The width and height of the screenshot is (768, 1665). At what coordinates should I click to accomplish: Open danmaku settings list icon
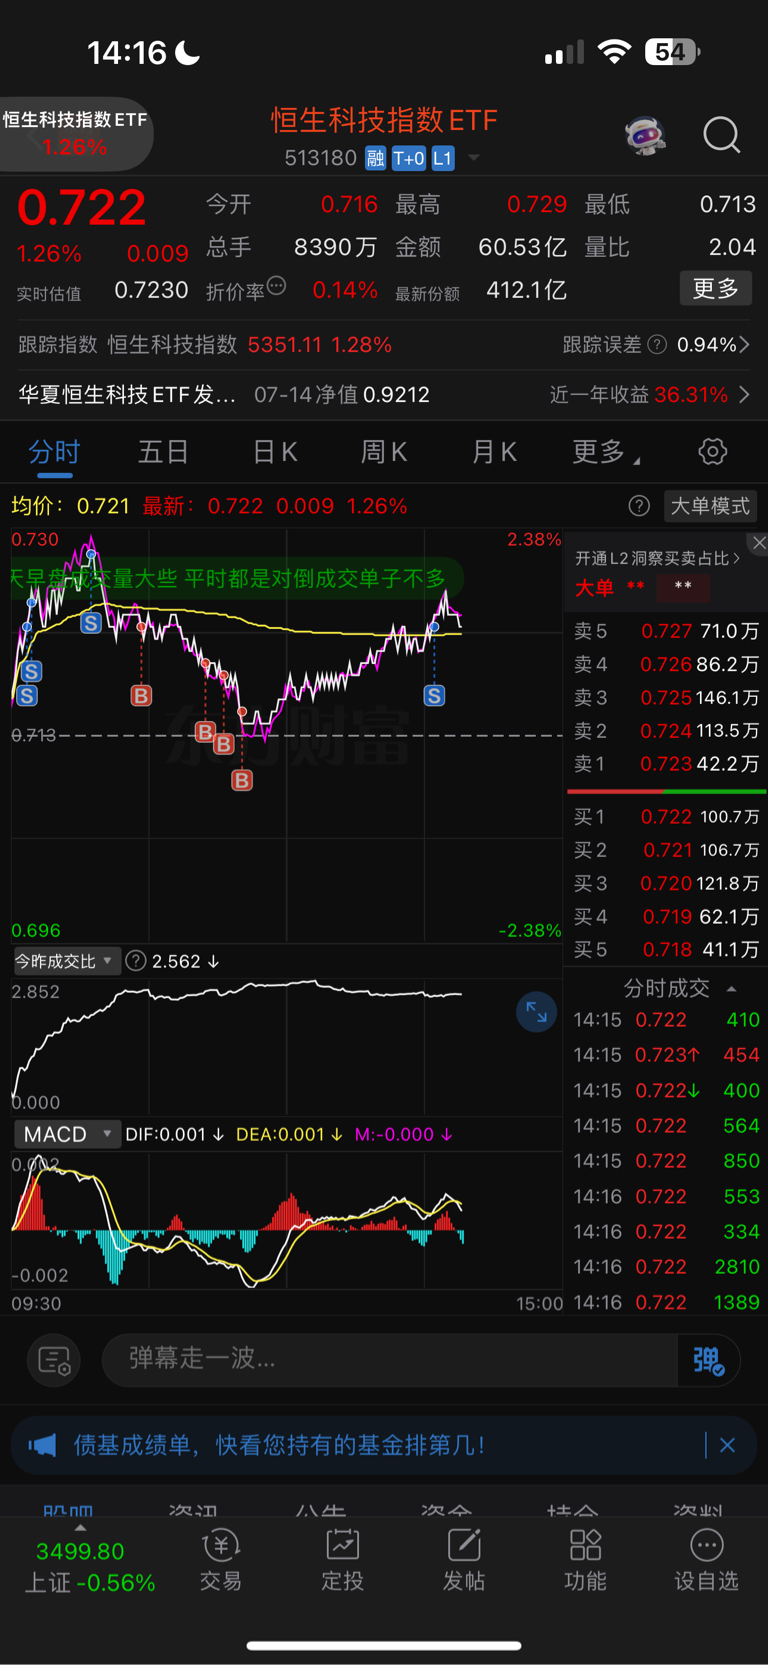[x=54, y=1360]
